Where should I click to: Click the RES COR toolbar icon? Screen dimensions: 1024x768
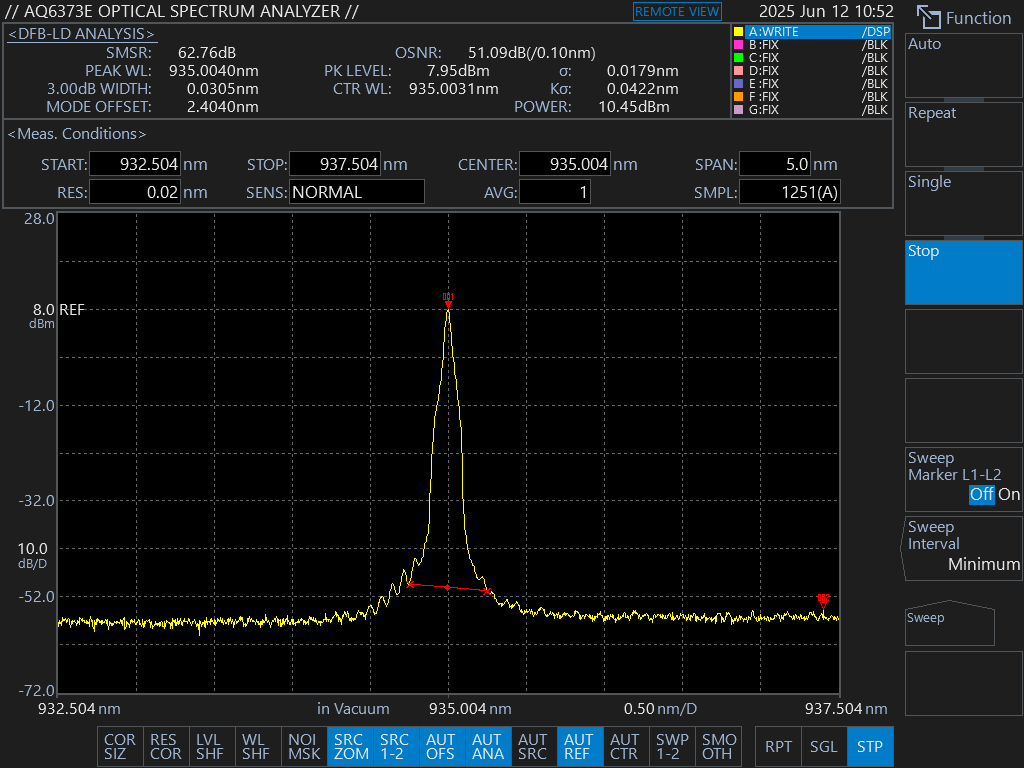click(x=165, y=746)
